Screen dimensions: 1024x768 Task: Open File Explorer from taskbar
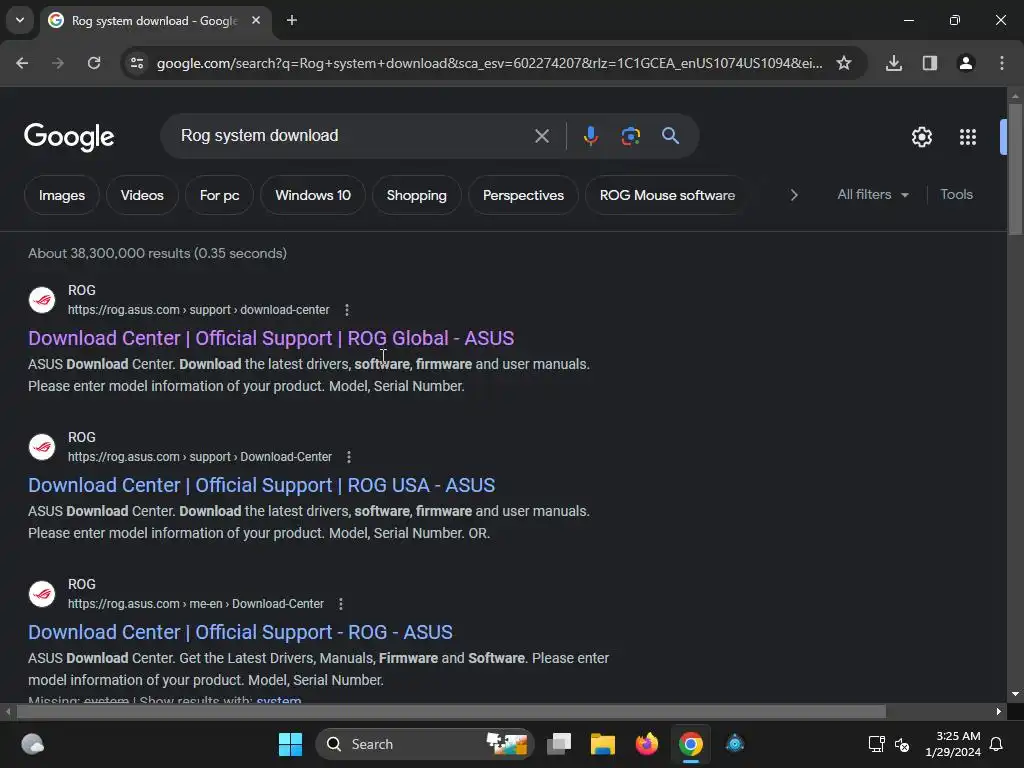[x=603, y=744]
